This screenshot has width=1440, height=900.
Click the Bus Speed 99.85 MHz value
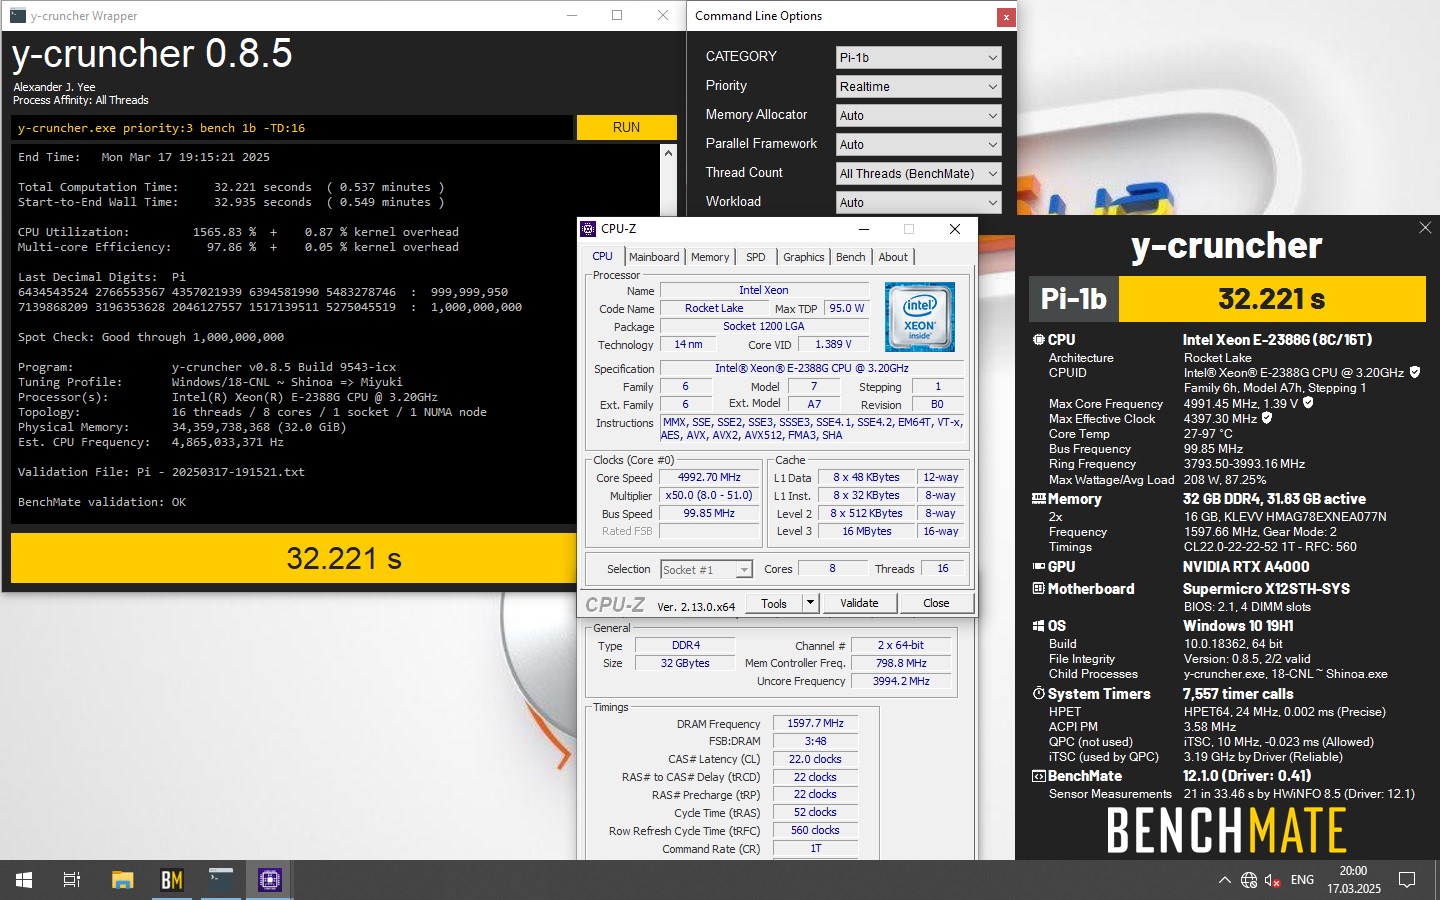coord(709,514)
